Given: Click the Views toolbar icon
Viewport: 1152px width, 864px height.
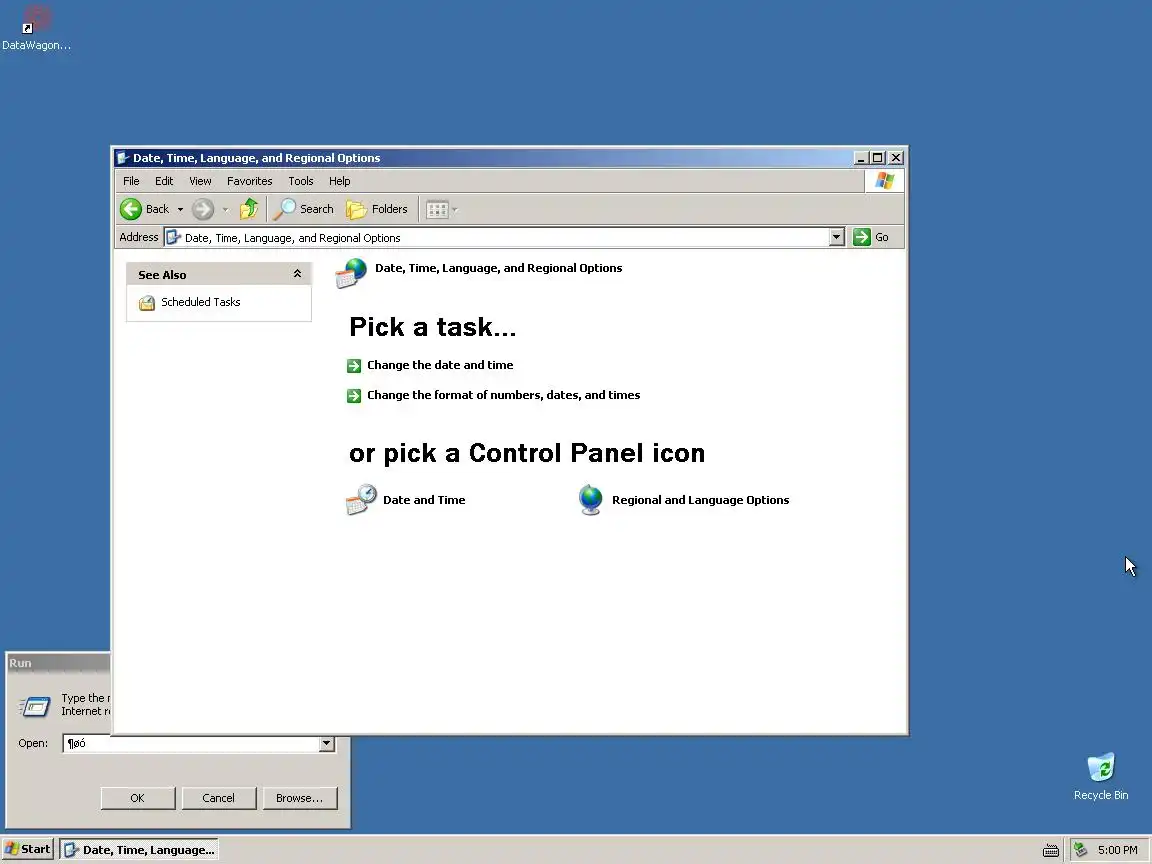Looking at the screenshot, I should (437, 209).
